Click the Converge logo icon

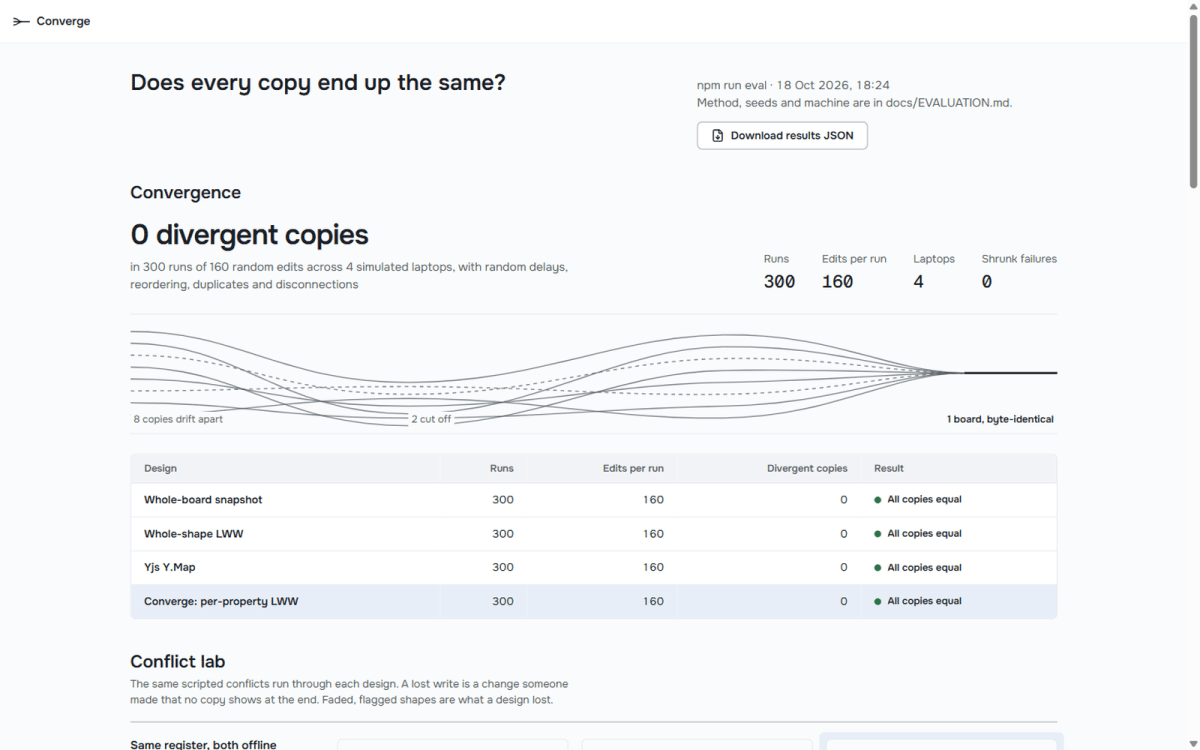pyautogui.click(x=21, y=21)
